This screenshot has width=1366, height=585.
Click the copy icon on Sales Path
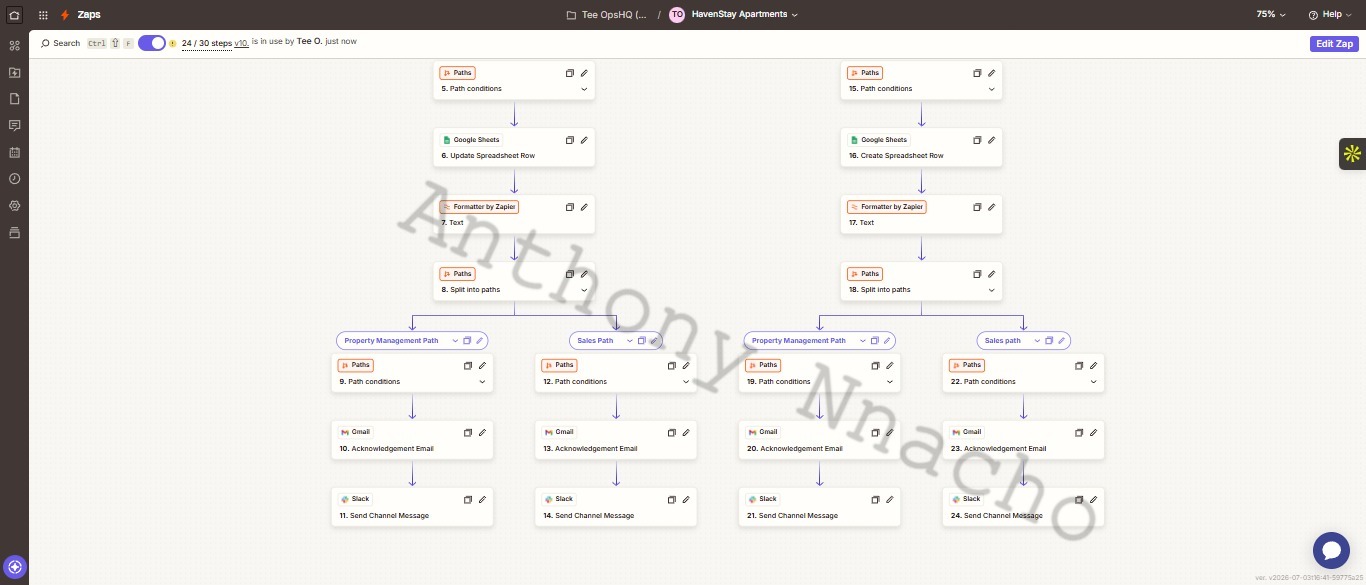[642, 341]
